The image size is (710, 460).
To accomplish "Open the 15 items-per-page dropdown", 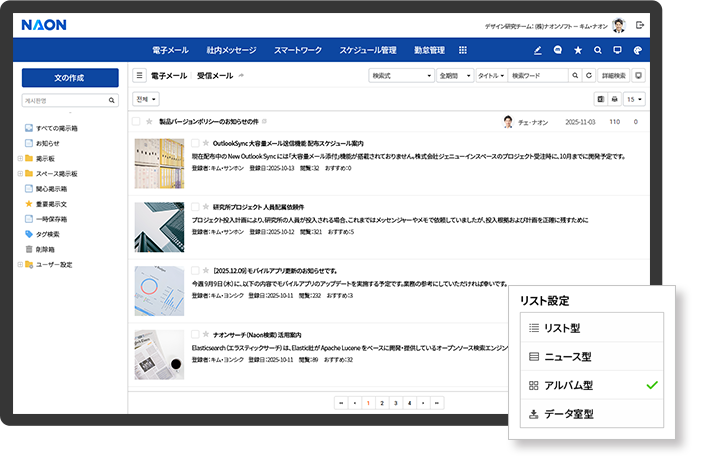I will (634, 99).
